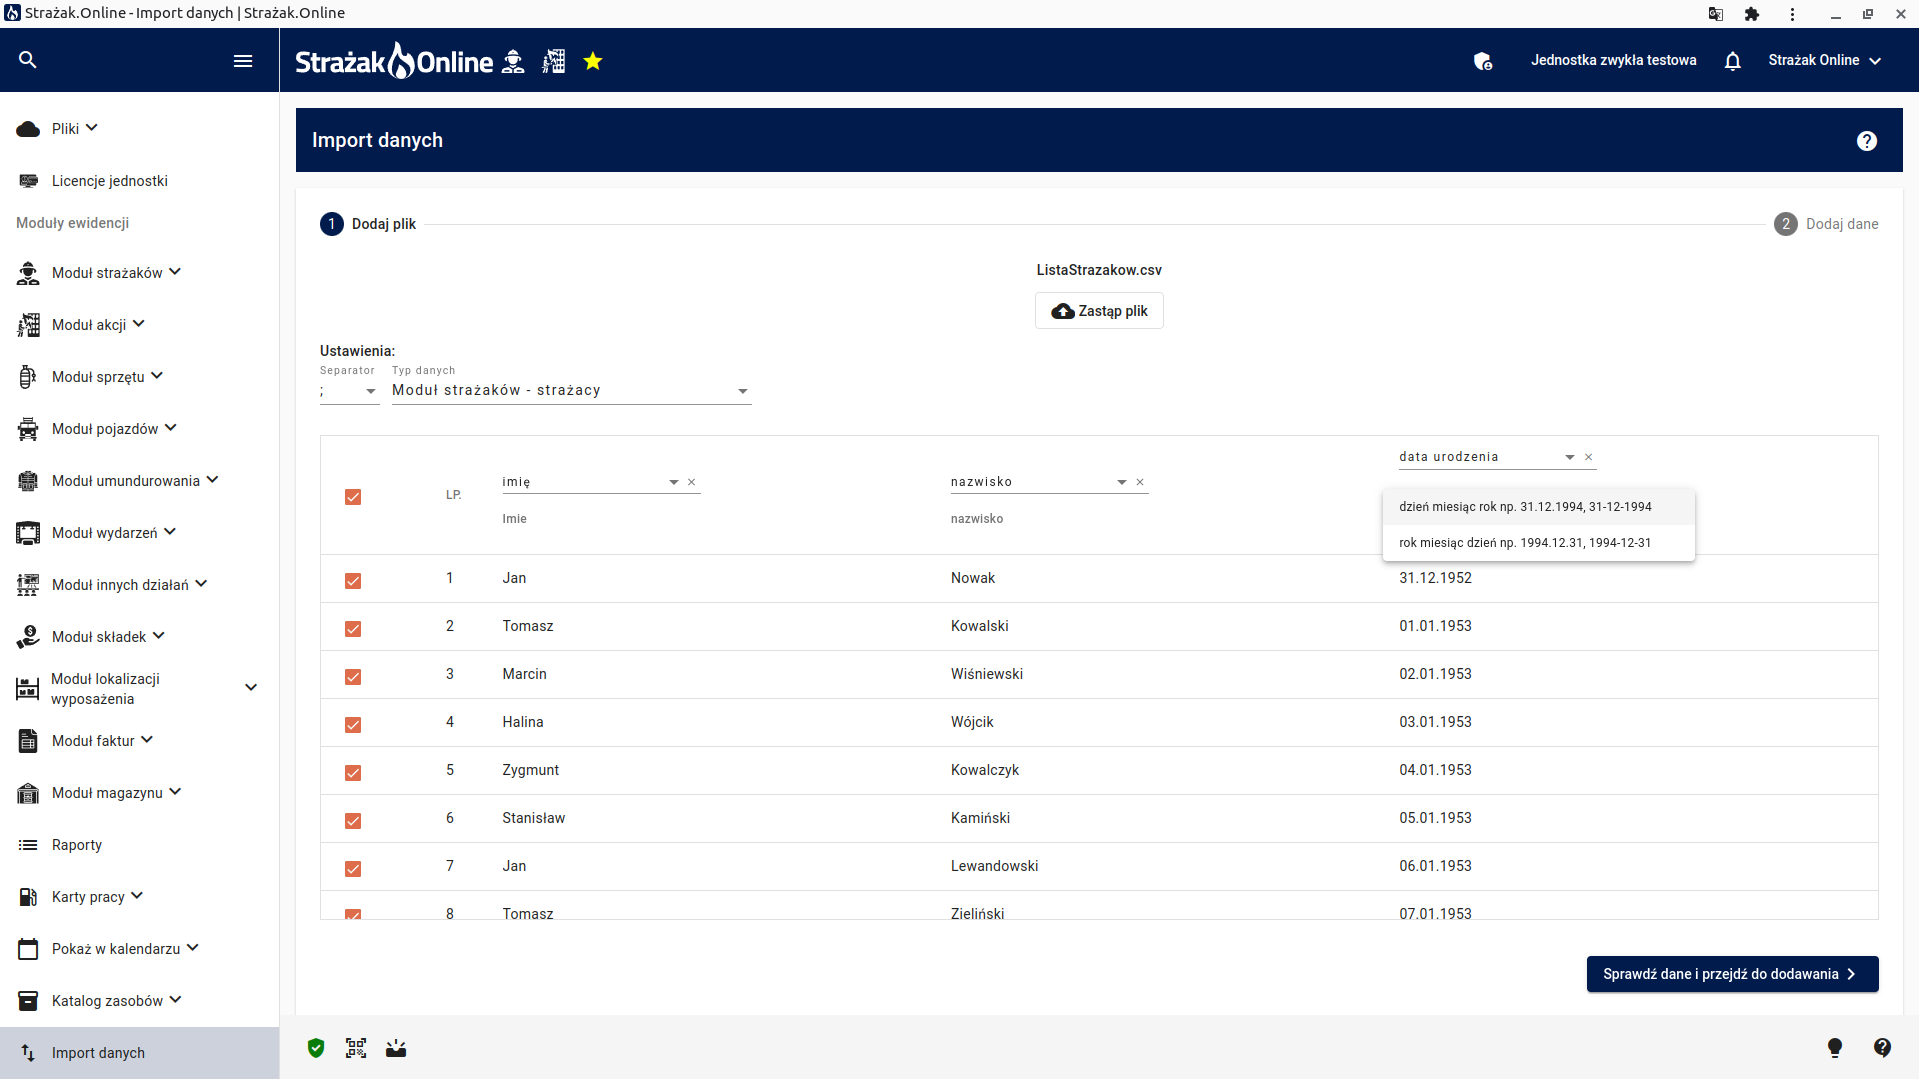1920x1080 pixels.
Task: Toggle the select-all checkbox in table header
Action: [353, 497]
